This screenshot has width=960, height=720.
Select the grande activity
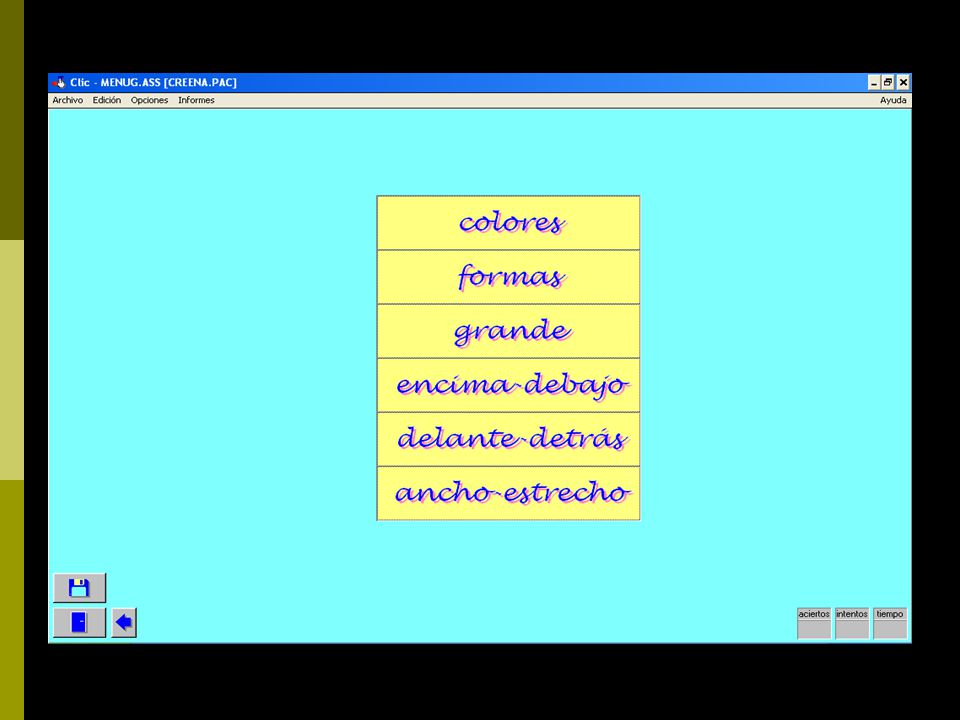pyautogui.click(x=508, y=331)
